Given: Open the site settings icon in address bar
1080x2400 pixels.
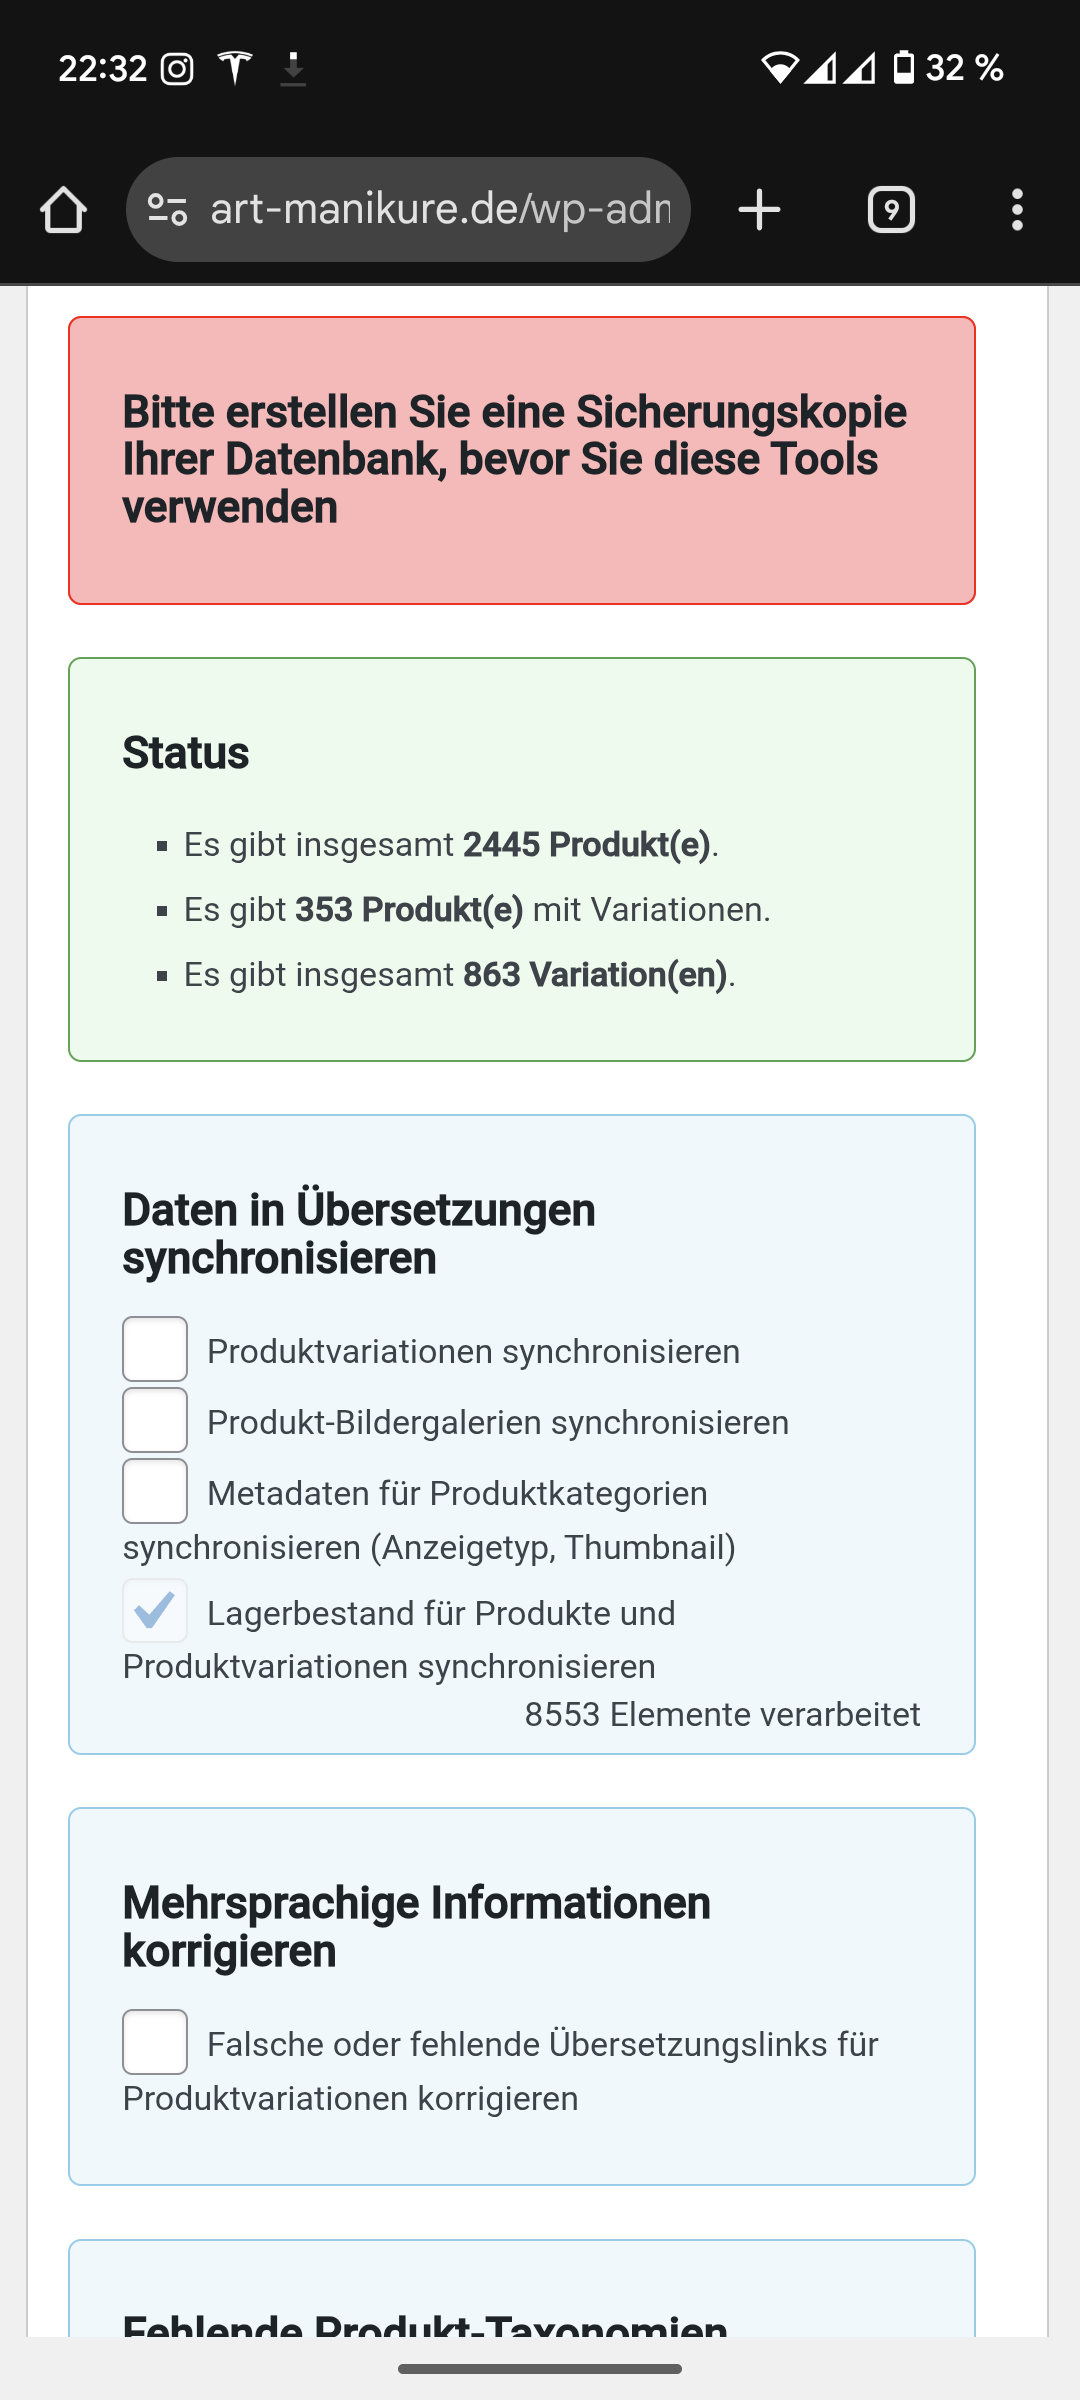Looking at the screenshot, I should pos(167,210).
